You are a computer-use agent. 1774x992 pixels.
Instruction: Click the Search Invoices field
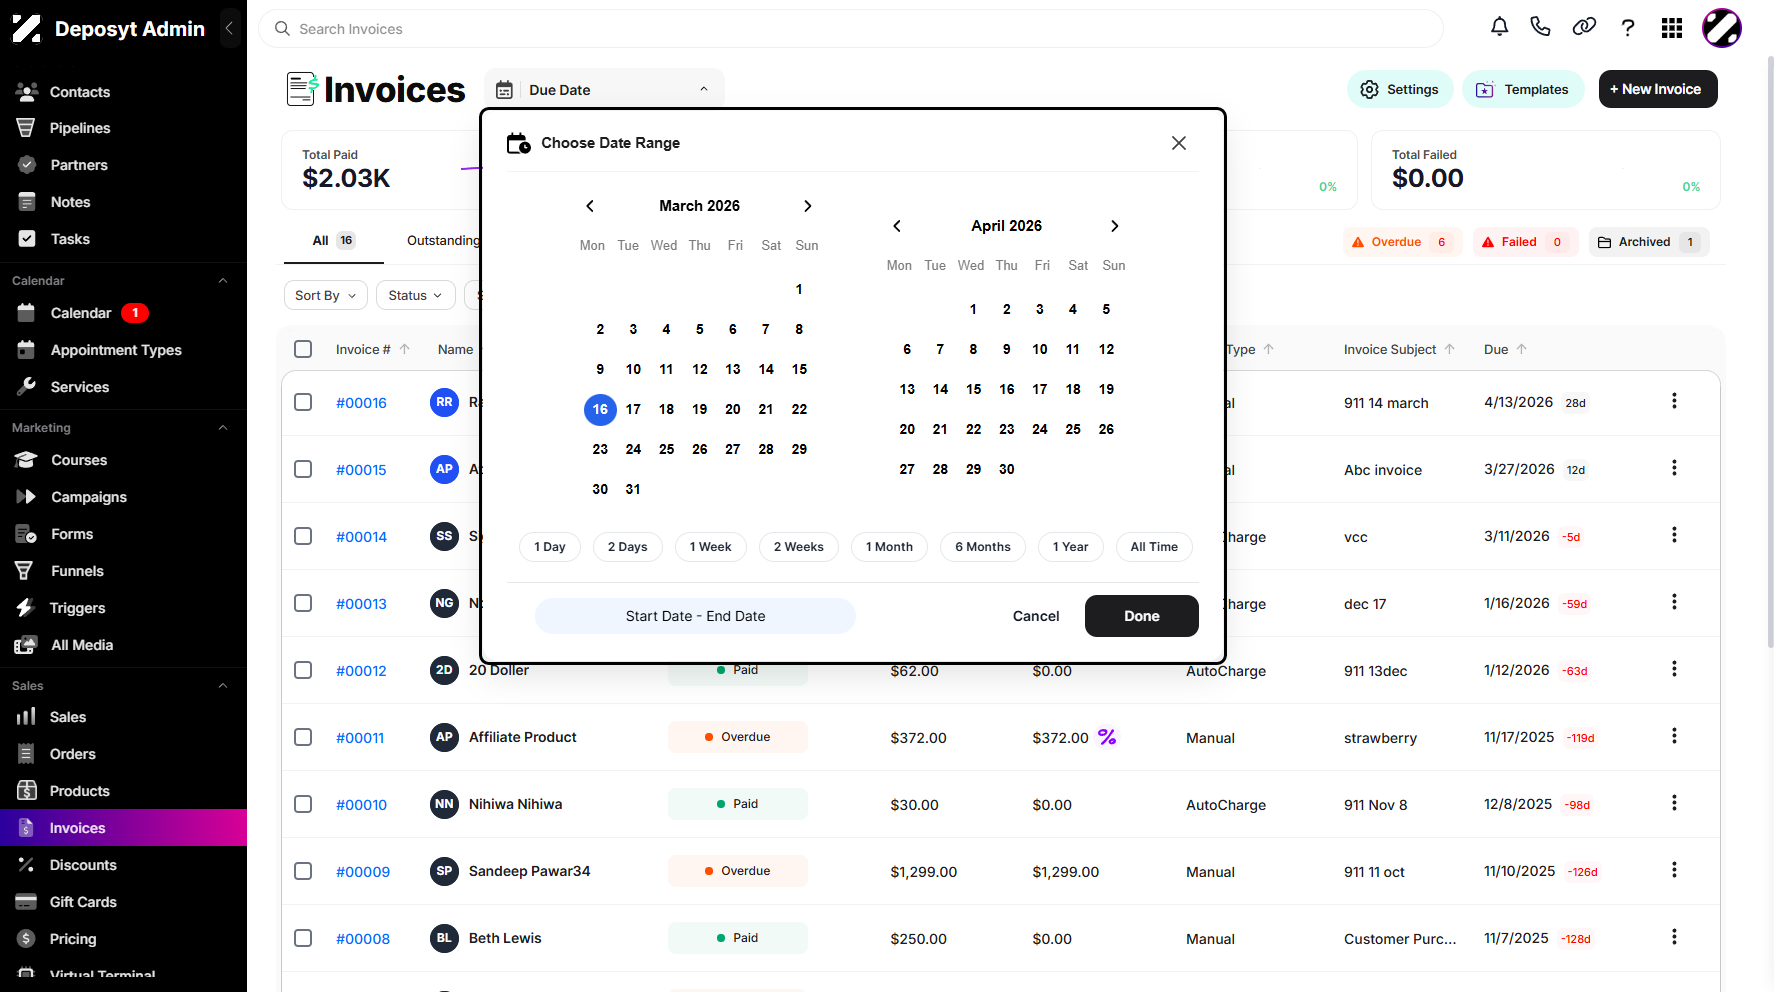[x=851, y=29]
